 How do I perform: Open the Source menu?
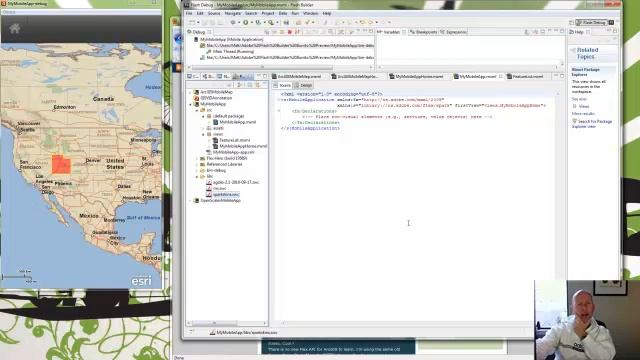[214, 13]
